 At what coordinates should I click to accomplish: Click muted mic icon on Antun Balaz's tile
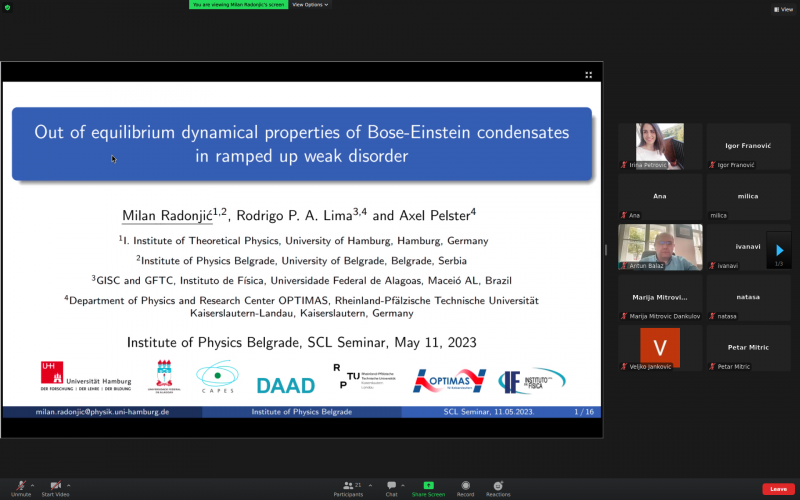[623, 266]
